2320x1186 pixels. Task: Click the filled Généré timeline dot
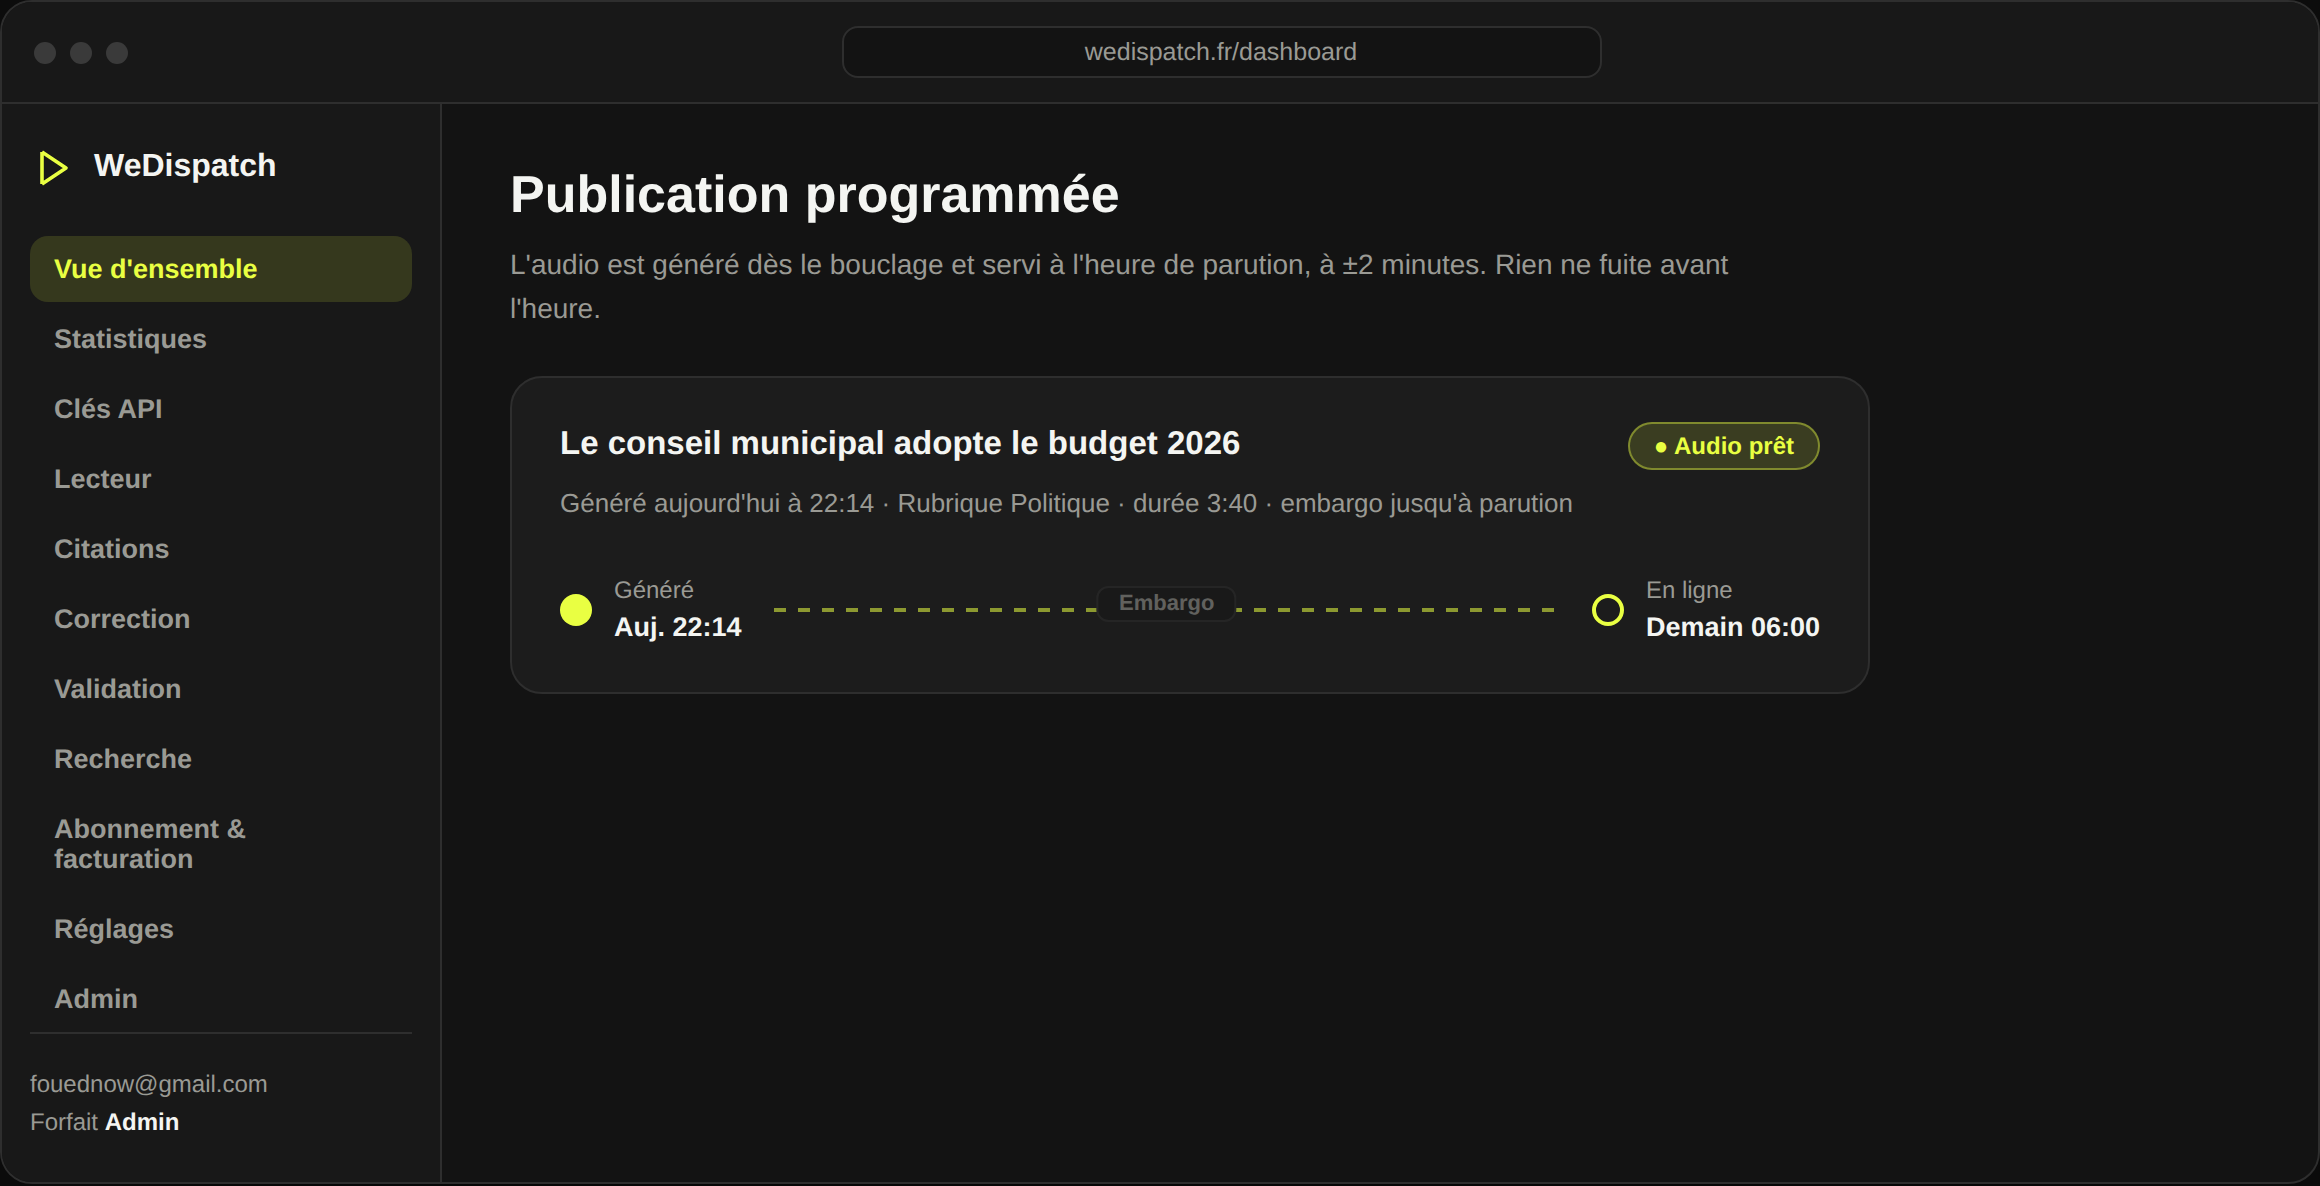click(x=576, y=610)
